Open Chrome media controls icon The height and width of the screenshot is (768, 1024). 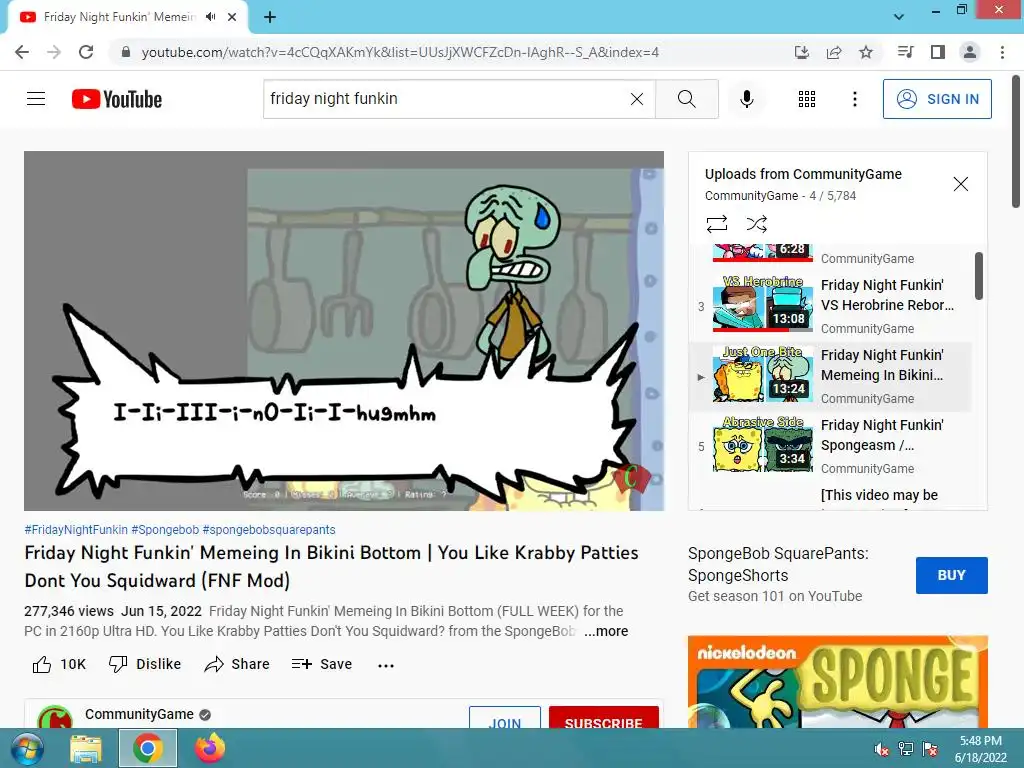pos(905,52)
